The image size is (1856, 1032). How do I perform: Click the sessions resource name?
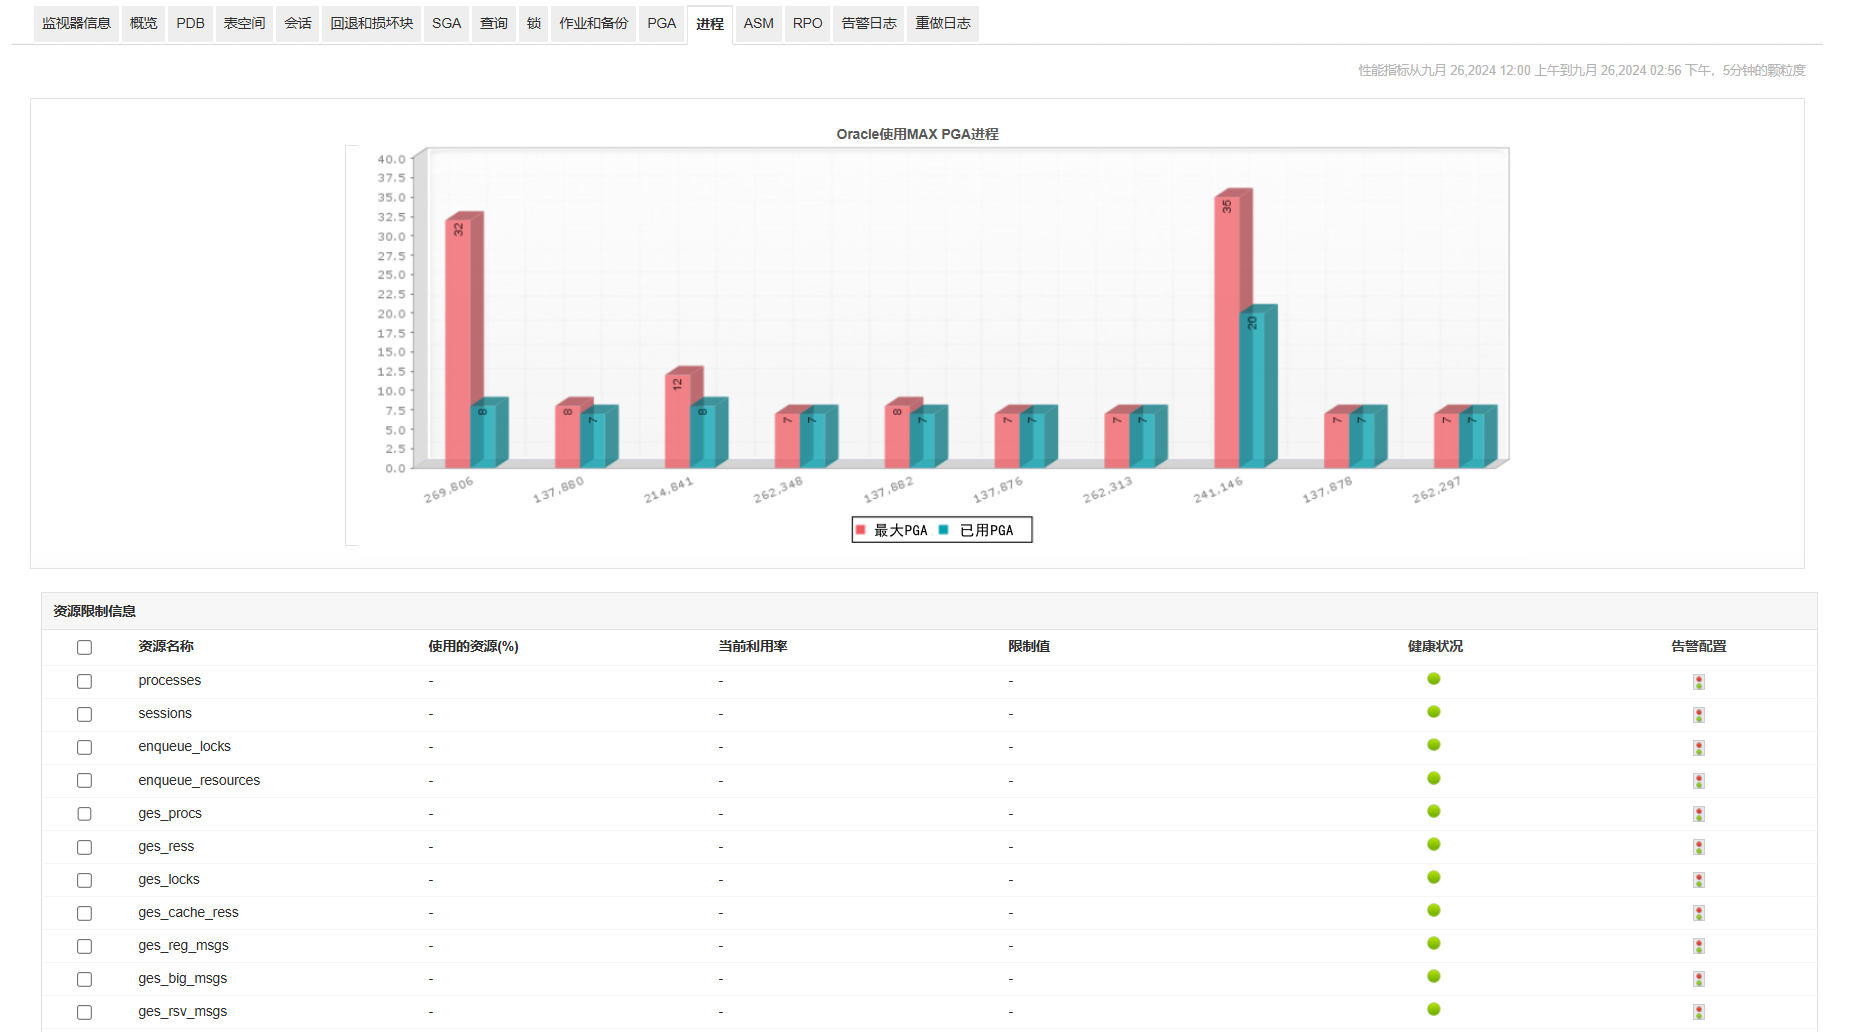[165, 714]
